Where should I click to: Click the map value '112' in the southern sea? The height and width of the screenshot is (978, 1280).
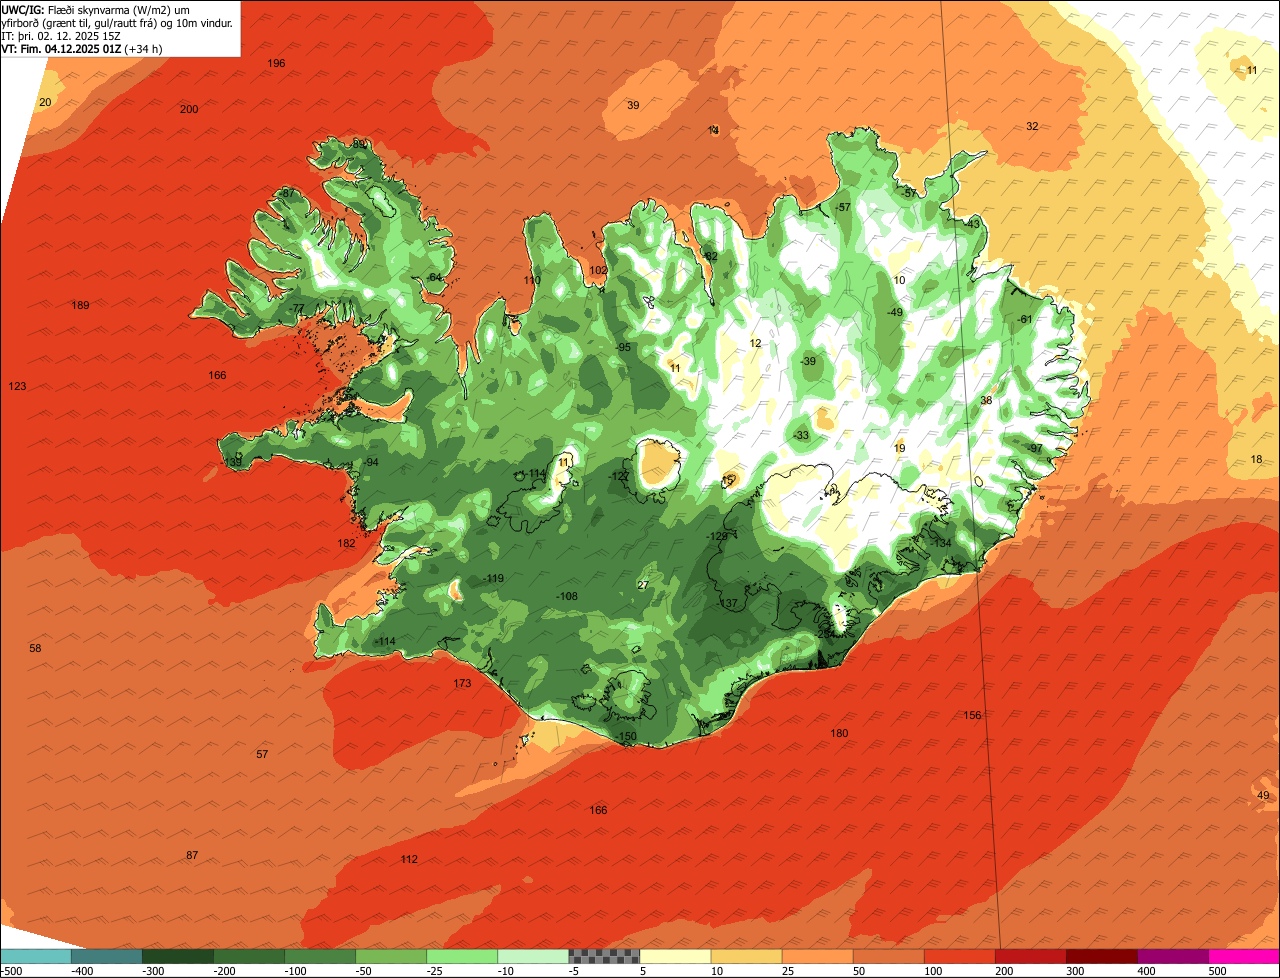pyautogui.click(x=409, y=859)
